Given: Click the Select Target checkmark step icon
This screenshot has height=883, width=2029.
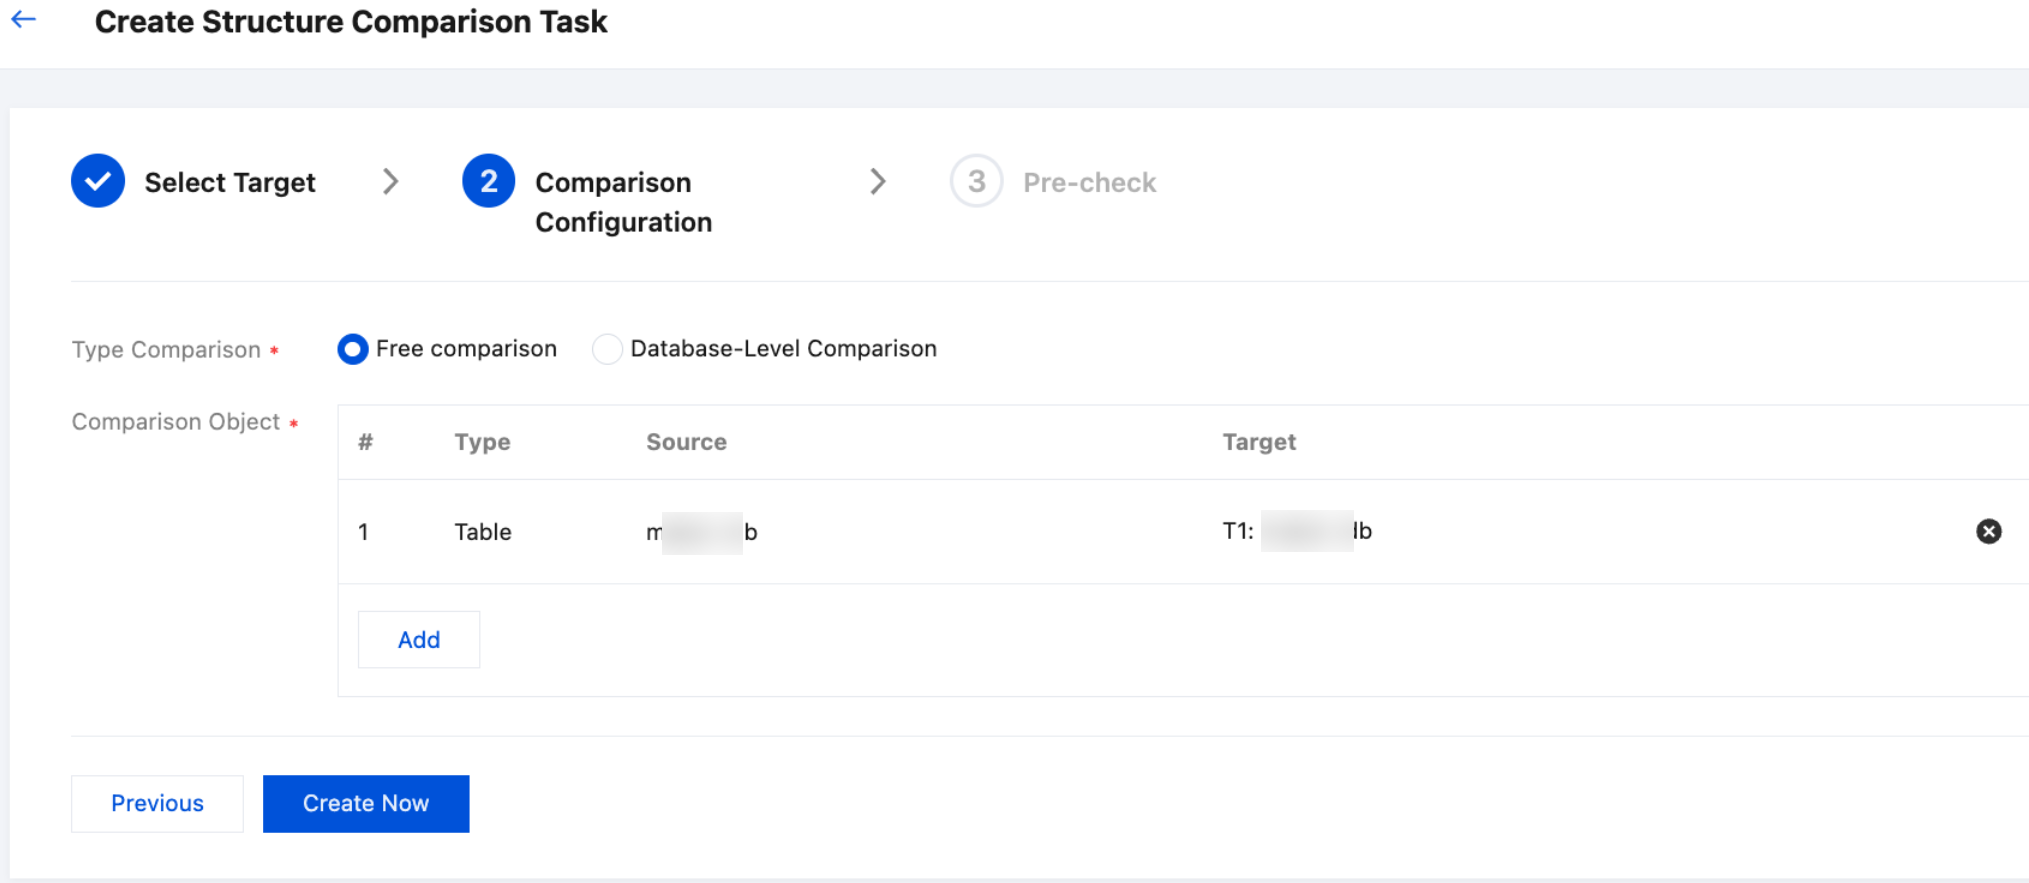Looking at the screenshot, I should click(x=98, y=181).
